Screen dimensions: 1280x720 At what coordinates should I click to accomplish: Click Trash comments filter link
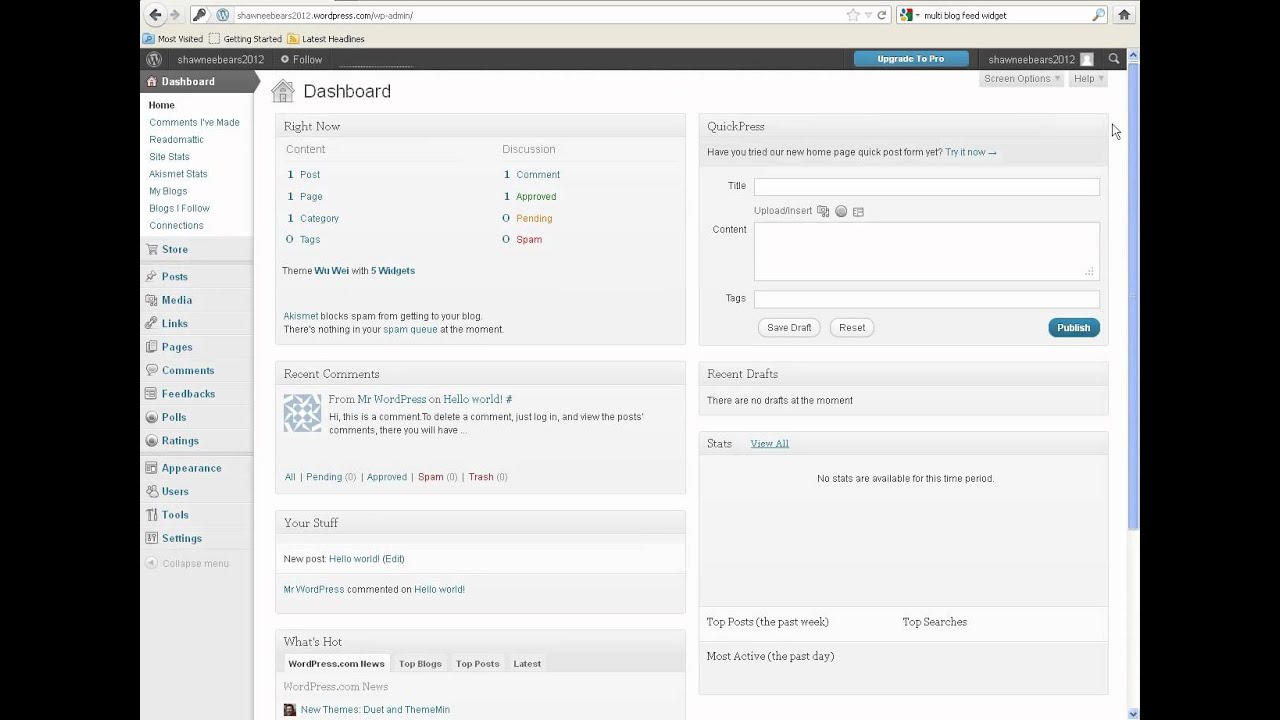[x=481, y=477]
